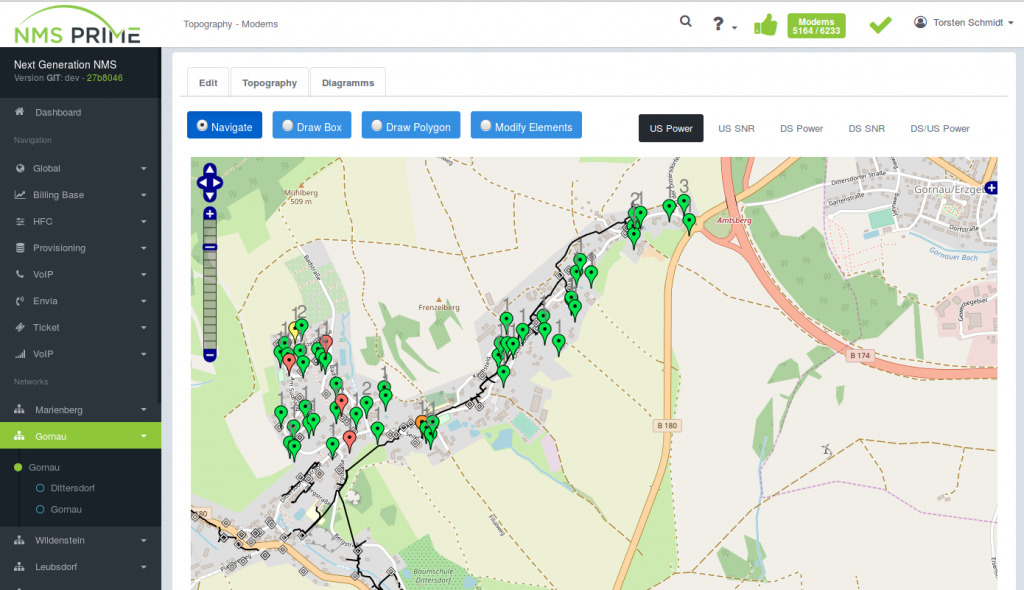Click the user avatar icon

(920, 22)
